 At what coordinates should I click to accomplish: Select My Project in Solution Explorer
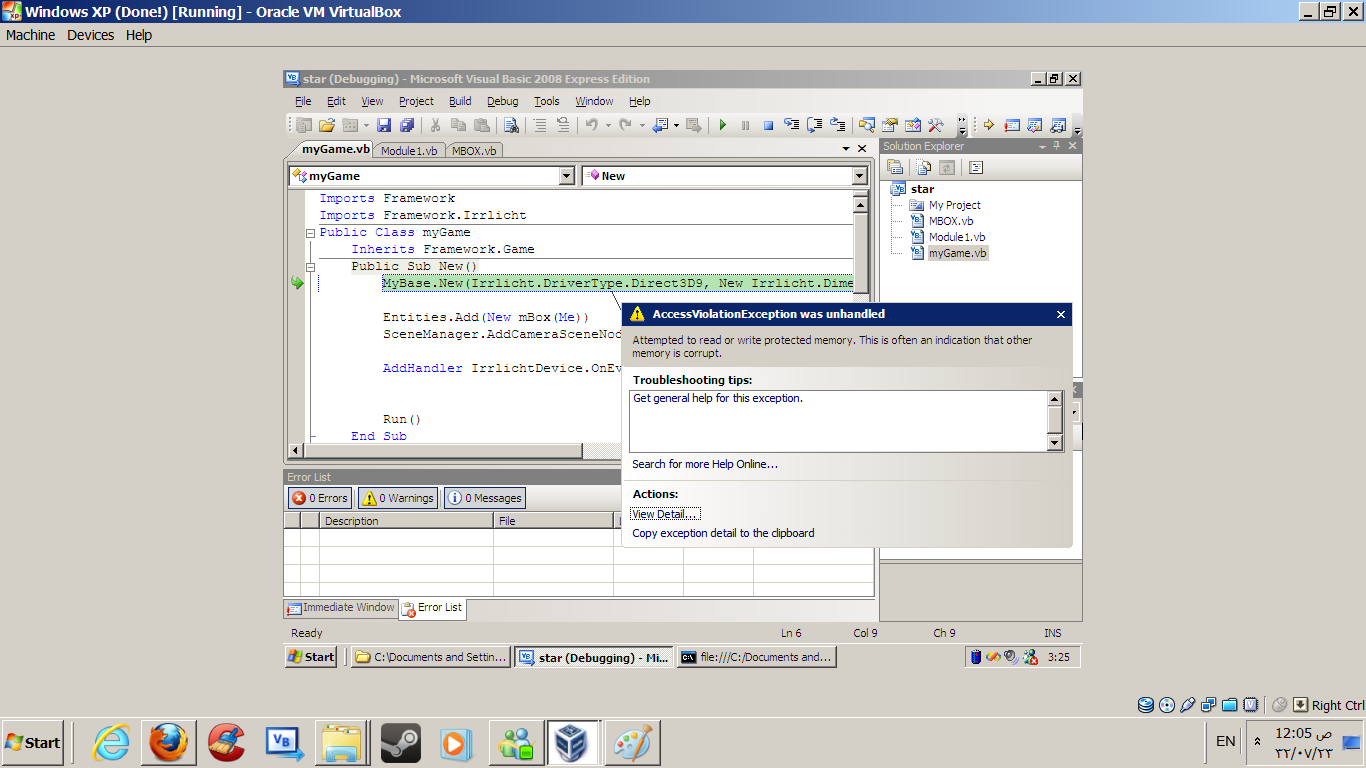pos(955,205)
